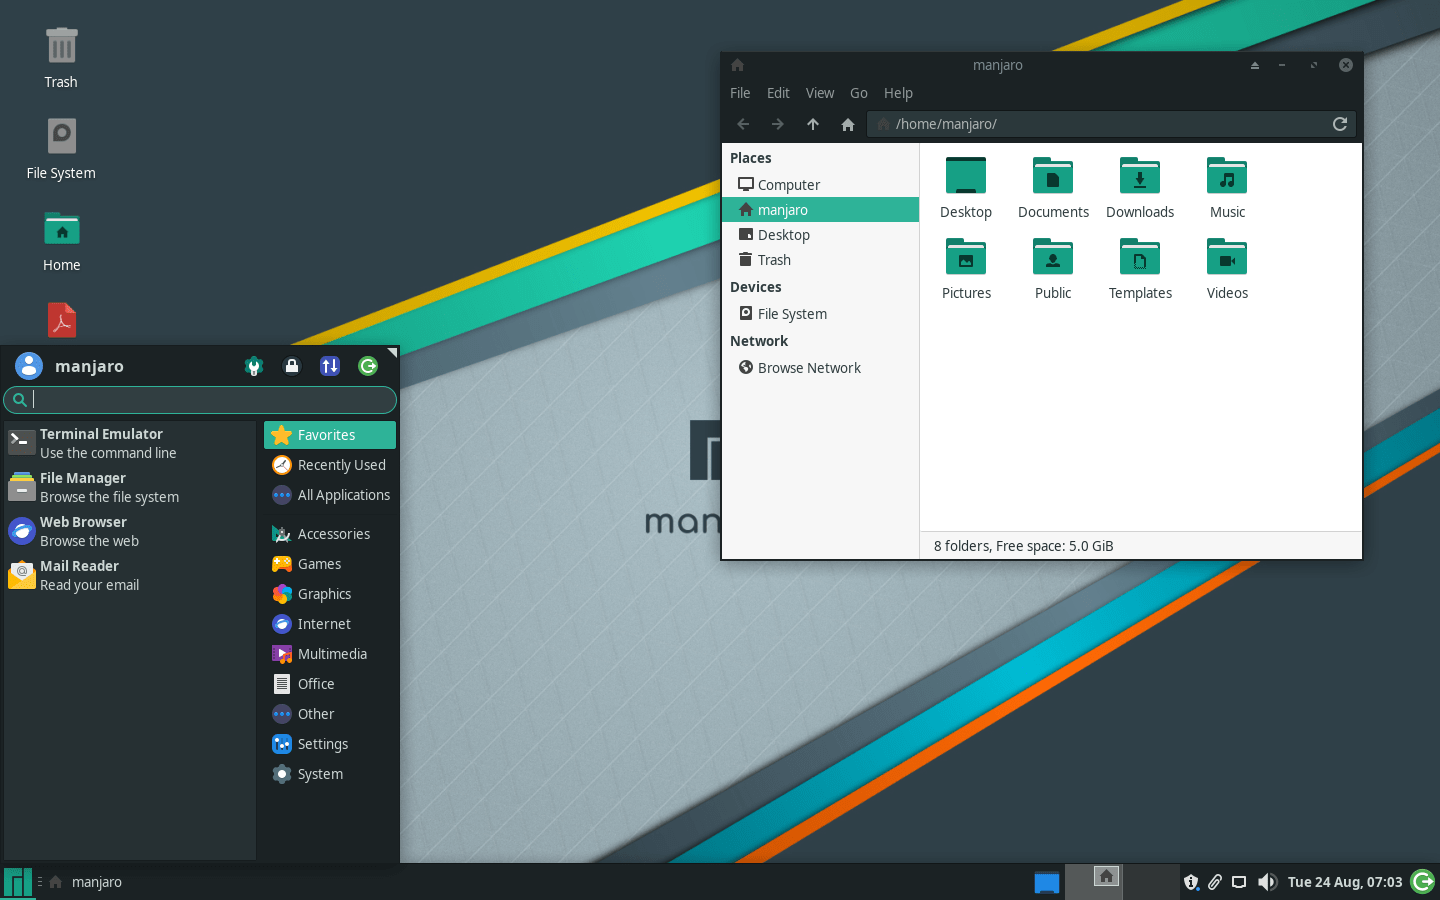Select the Recently Used category
The height and width of the screenshot is (900, 1440).
coord(330,465)
